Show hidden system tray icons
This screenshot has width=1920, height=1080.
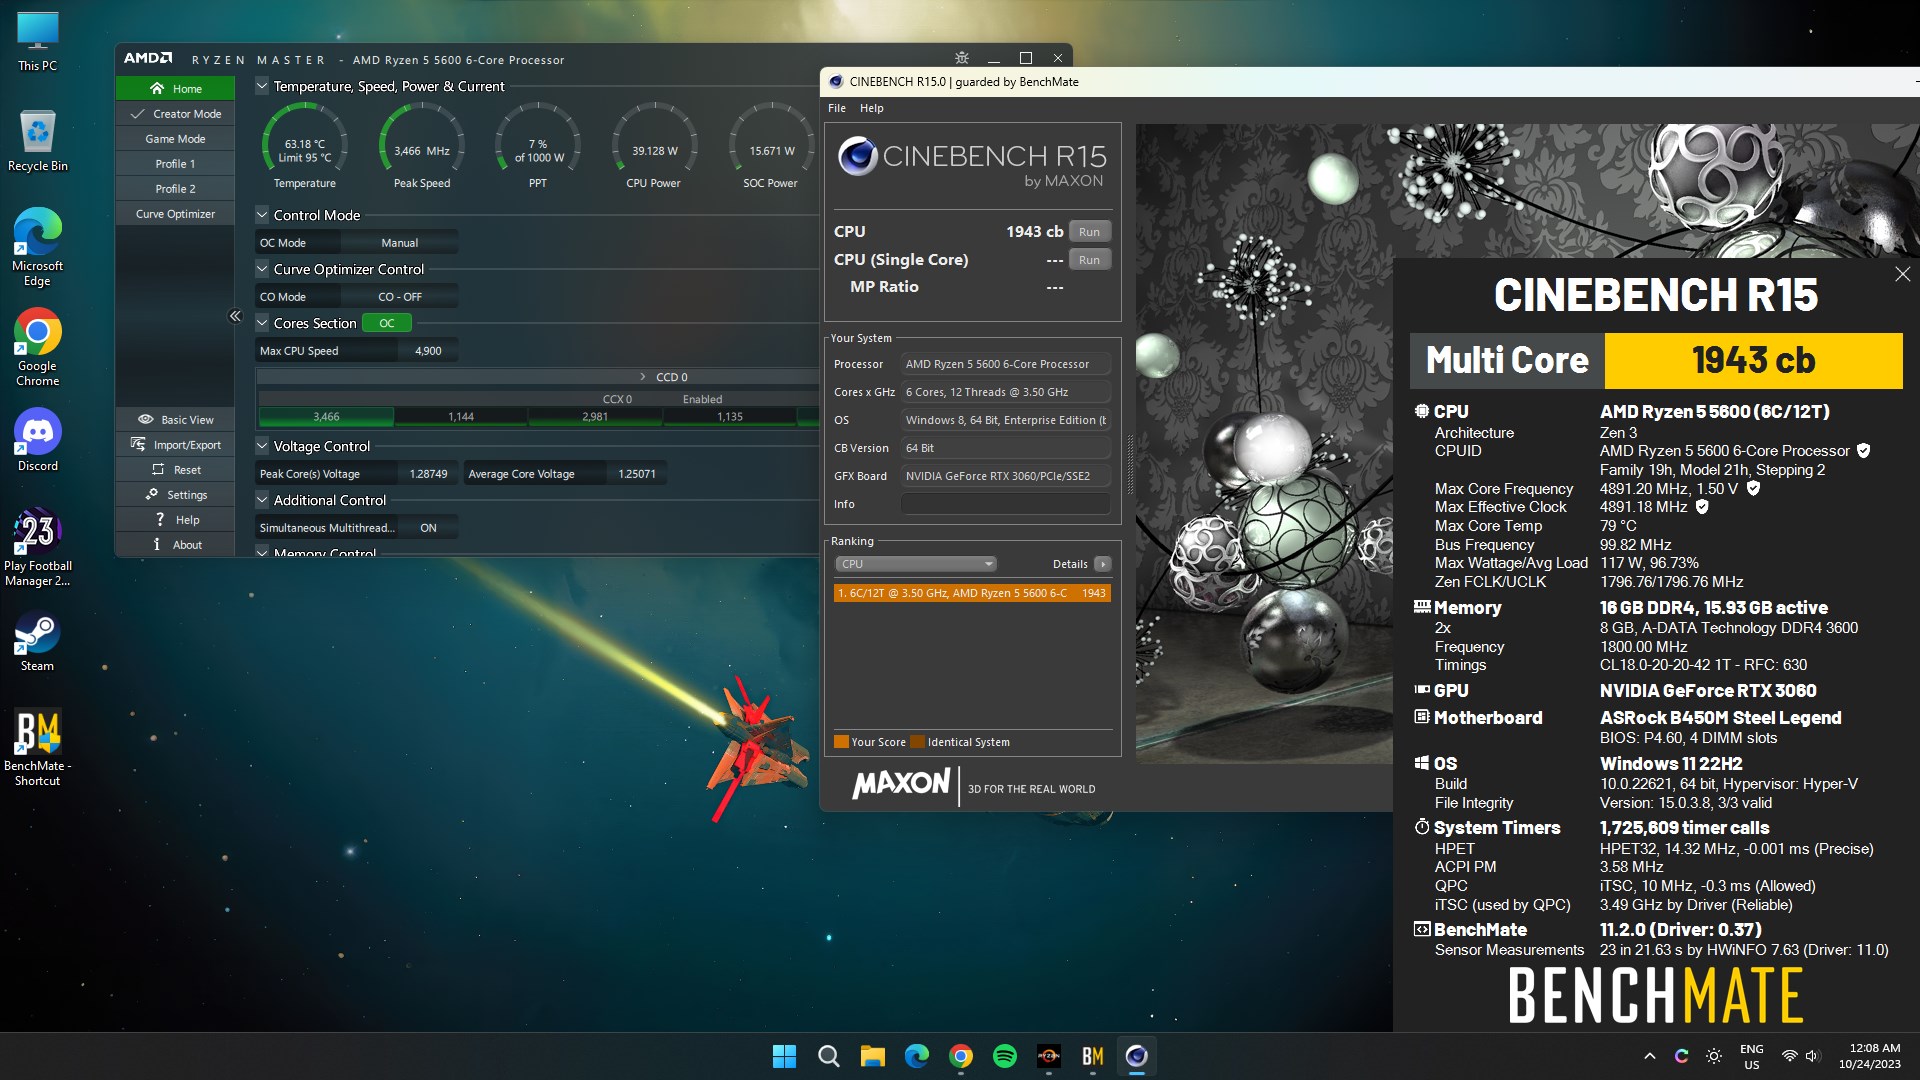pyautogui.click(x=1650, y=1056)
